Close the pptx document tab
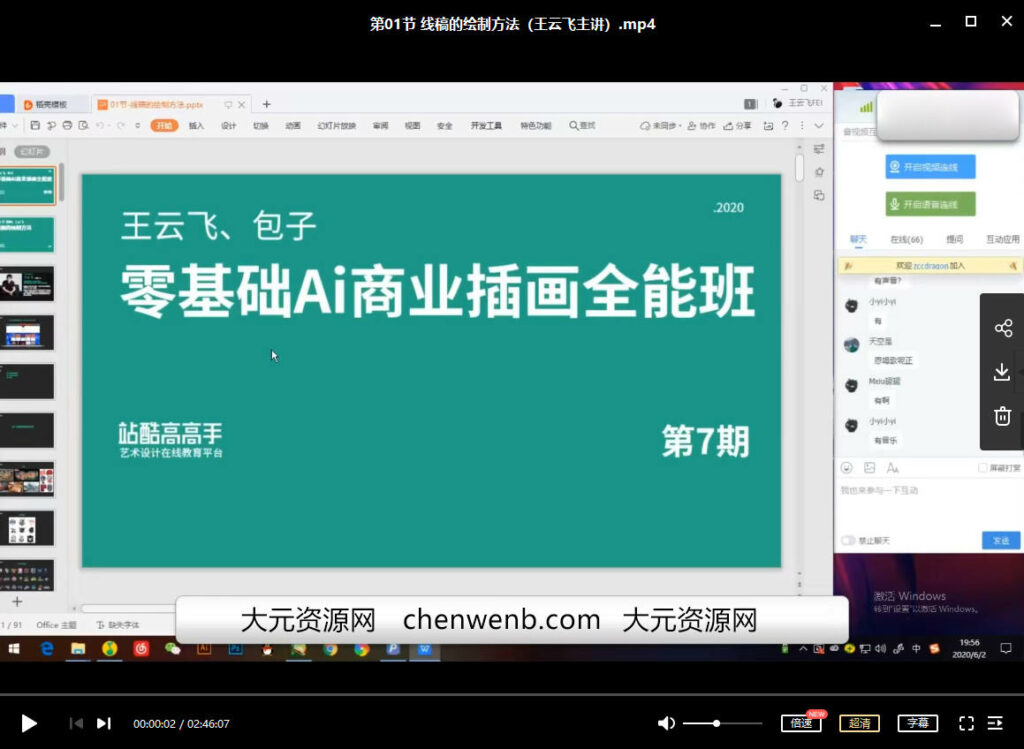This screenshot has height=749, width=1024. pos(242,104)
